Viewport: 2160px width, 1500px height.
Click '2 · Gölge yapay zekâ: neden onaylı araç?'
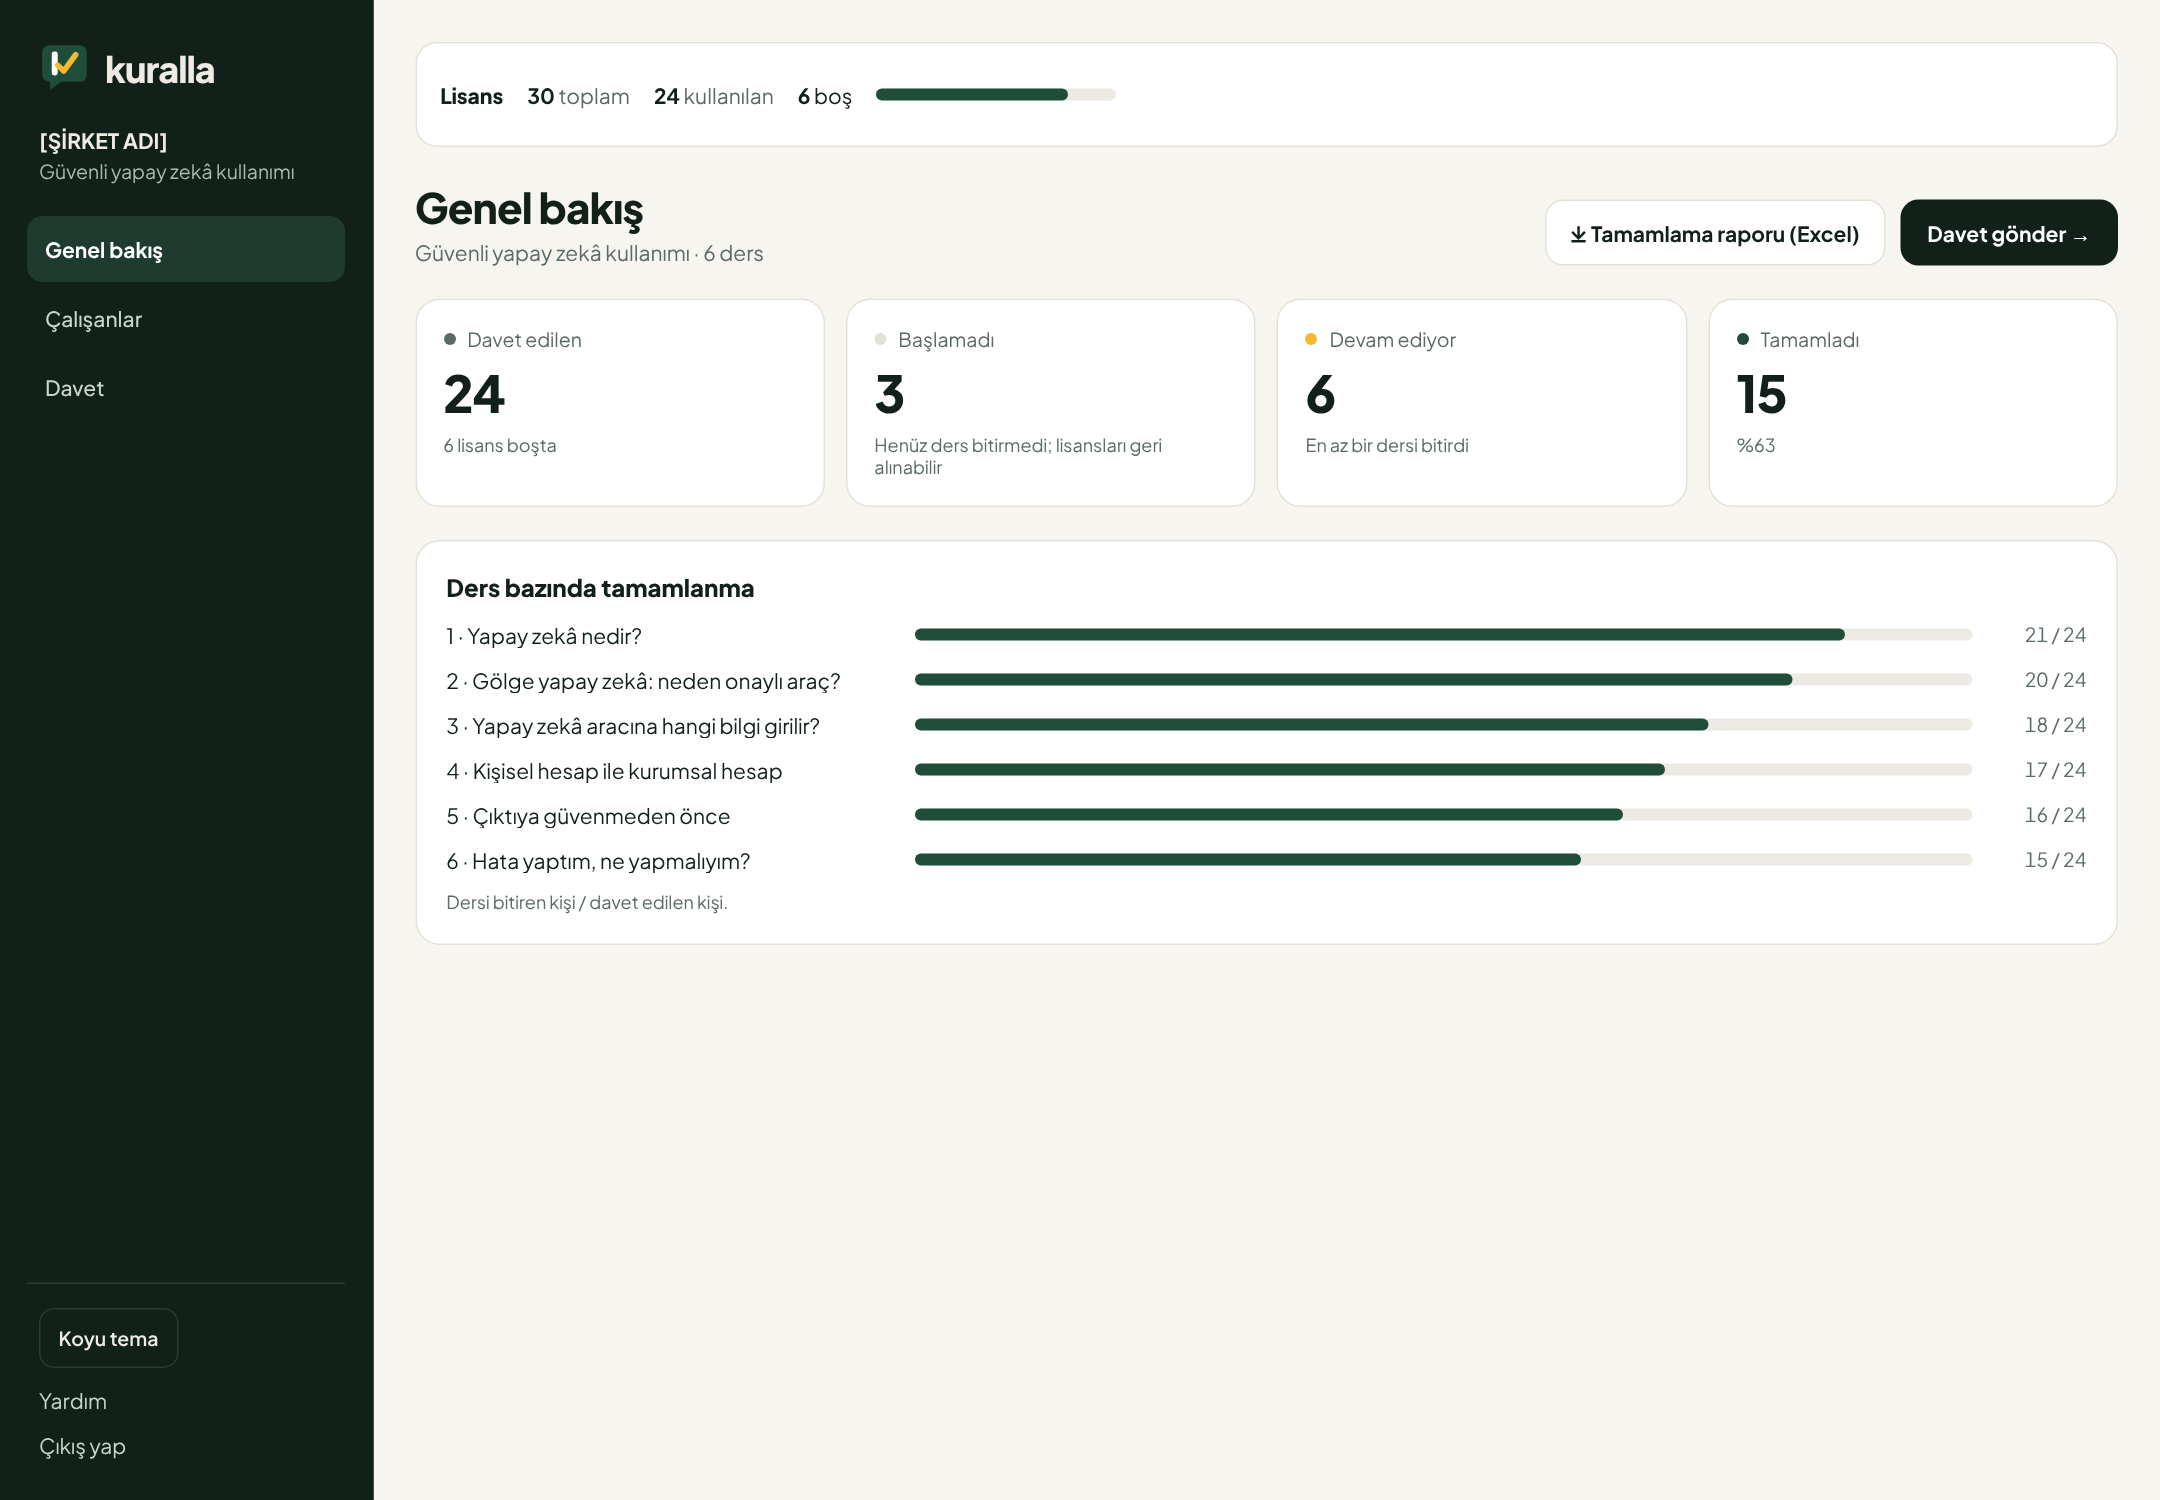coord(643,681)
